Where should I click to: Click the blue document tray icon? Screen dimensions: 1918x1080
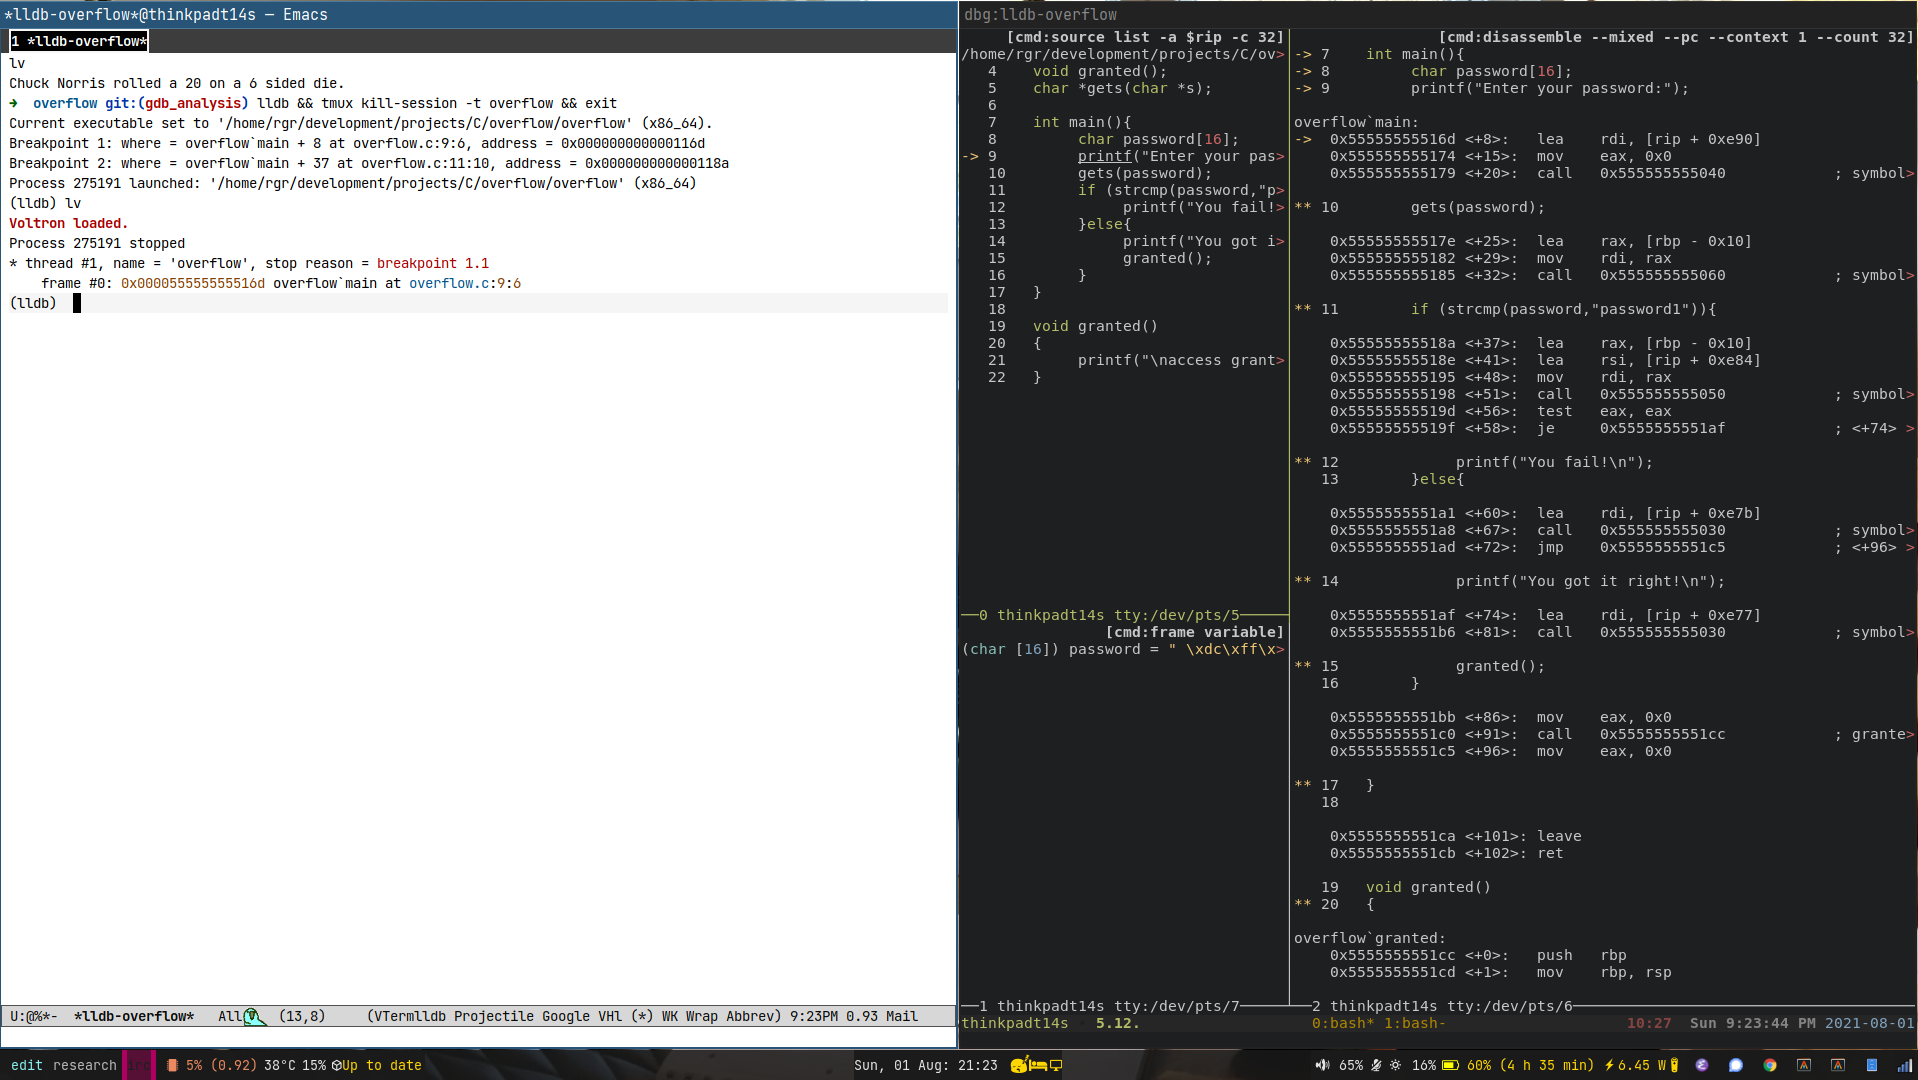[1872, 1065]
